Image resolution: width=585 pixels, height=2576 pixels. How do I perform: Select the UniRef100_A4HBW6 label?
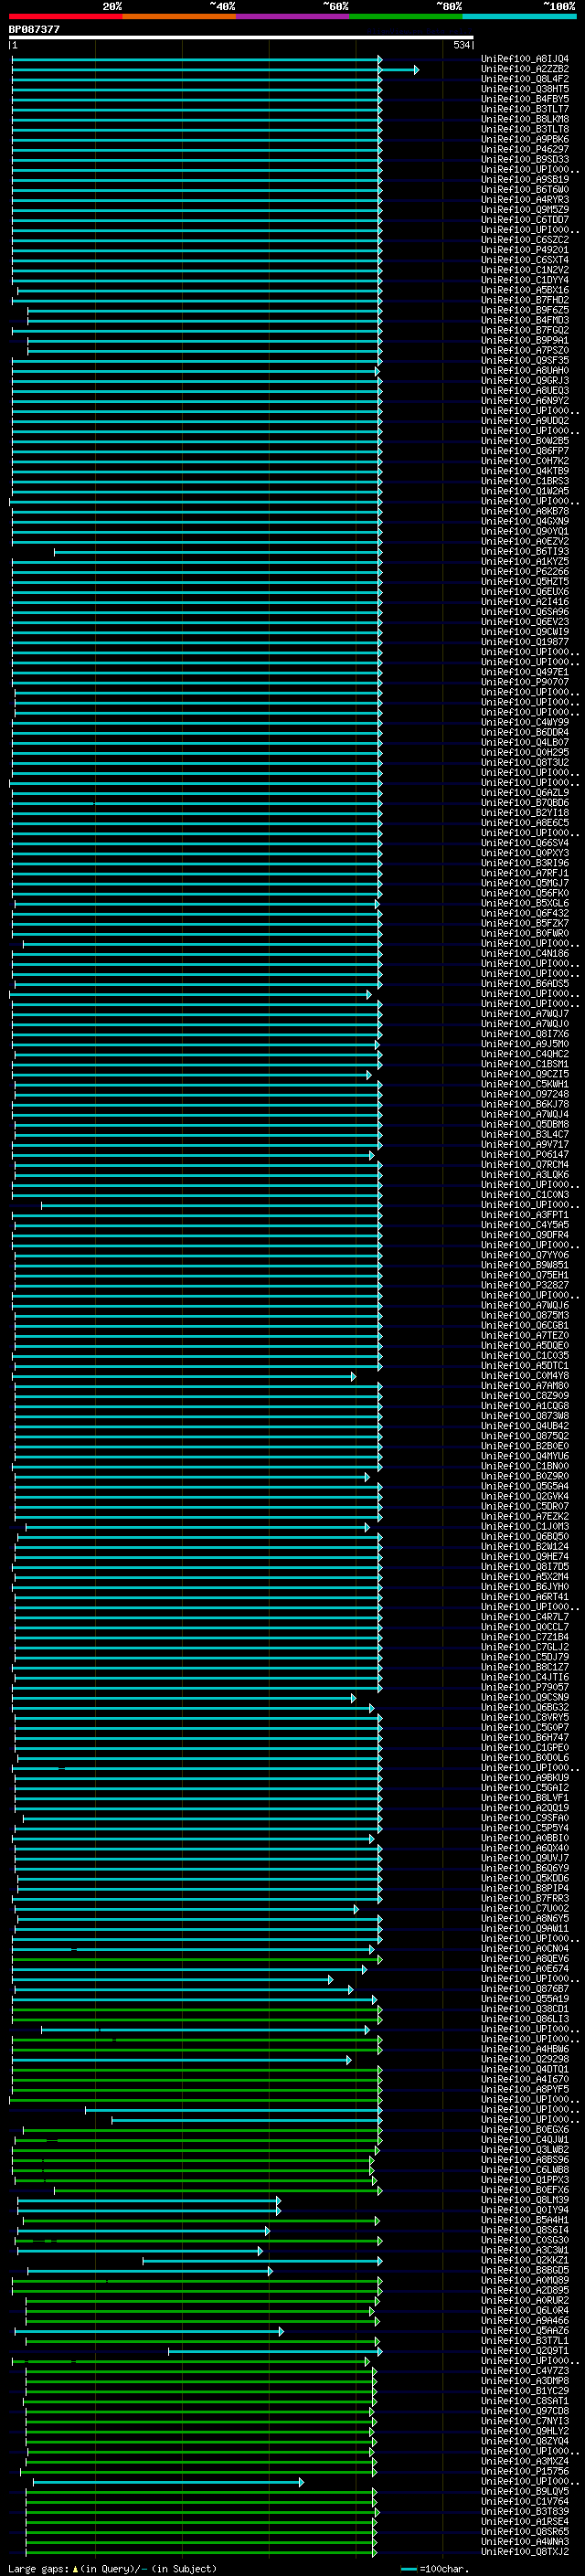(525, 2049)
